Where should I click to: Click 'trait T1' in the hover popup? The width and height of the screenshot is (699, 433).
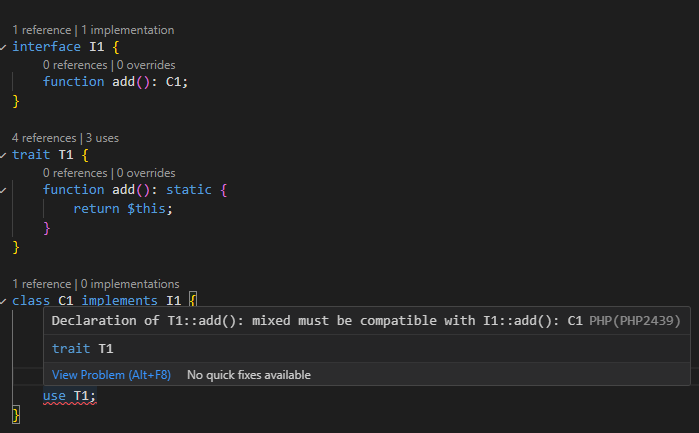82,348
